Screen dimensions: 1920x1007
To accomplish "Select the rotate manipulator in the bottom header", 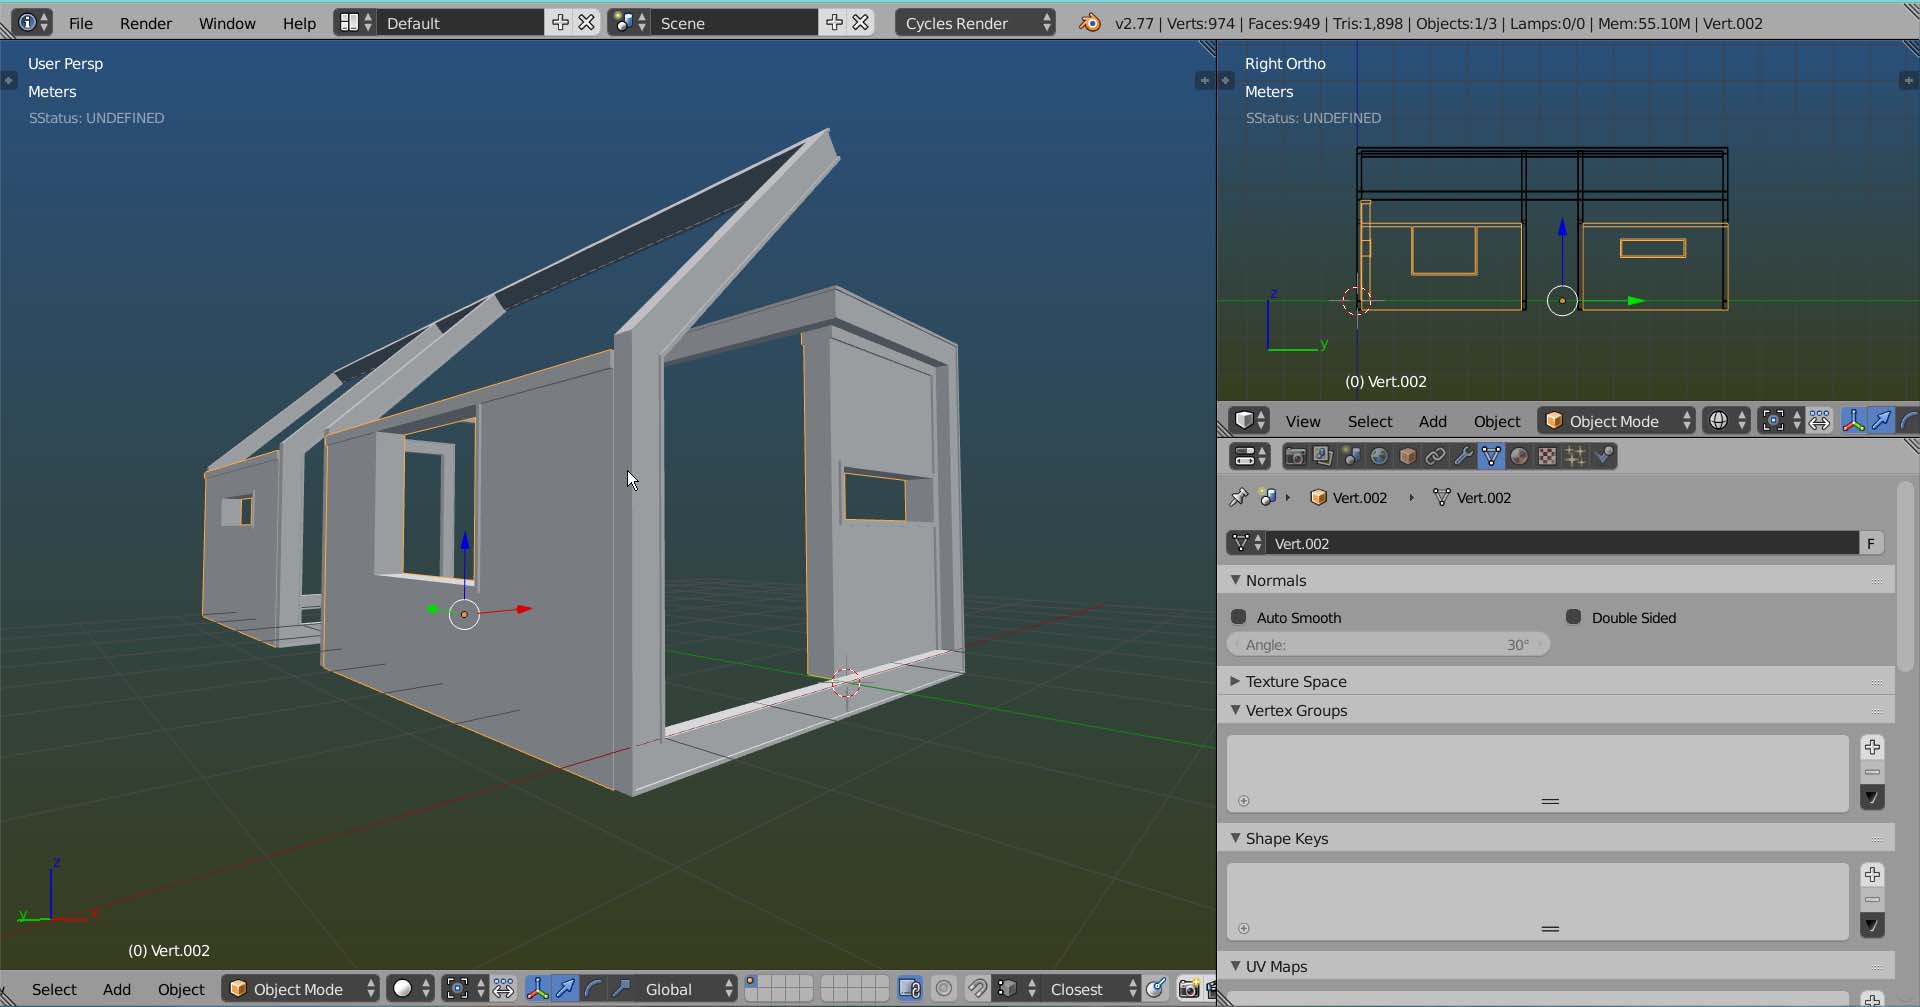I will 593,989.
